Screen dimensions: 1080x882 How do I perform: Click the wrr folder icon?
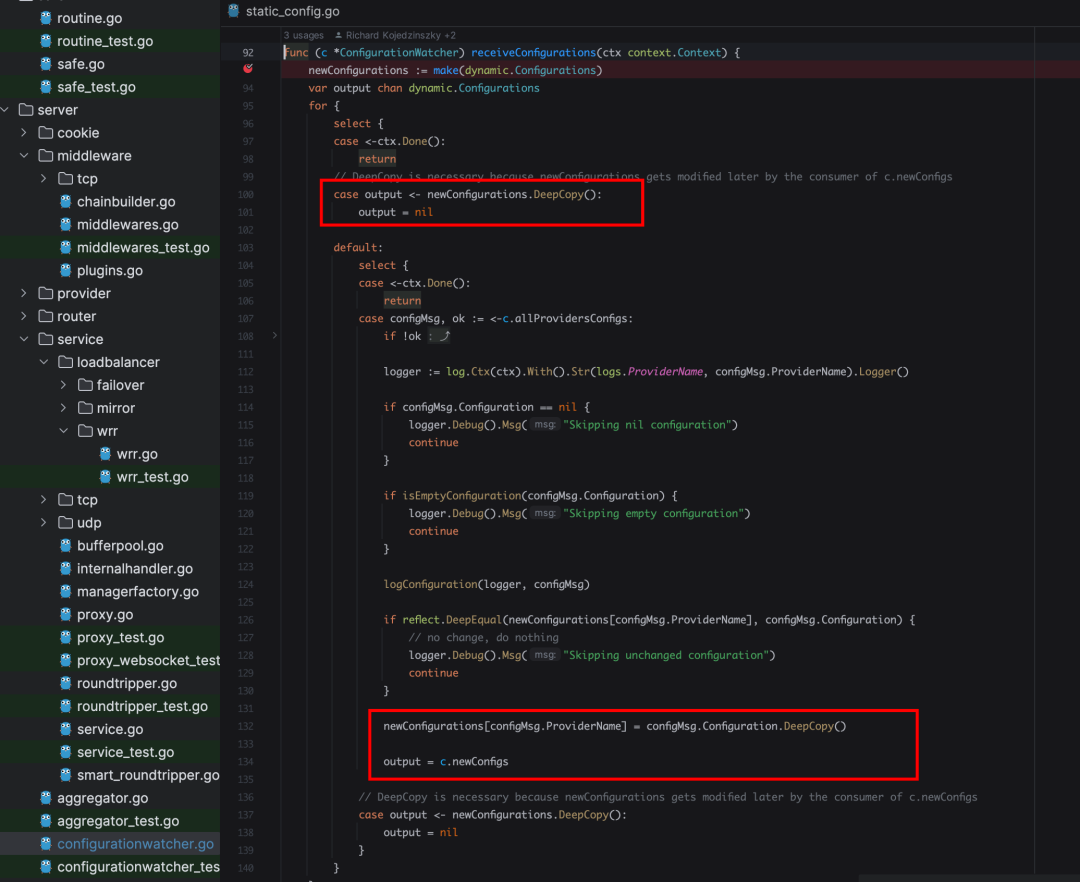click(85, 431)
